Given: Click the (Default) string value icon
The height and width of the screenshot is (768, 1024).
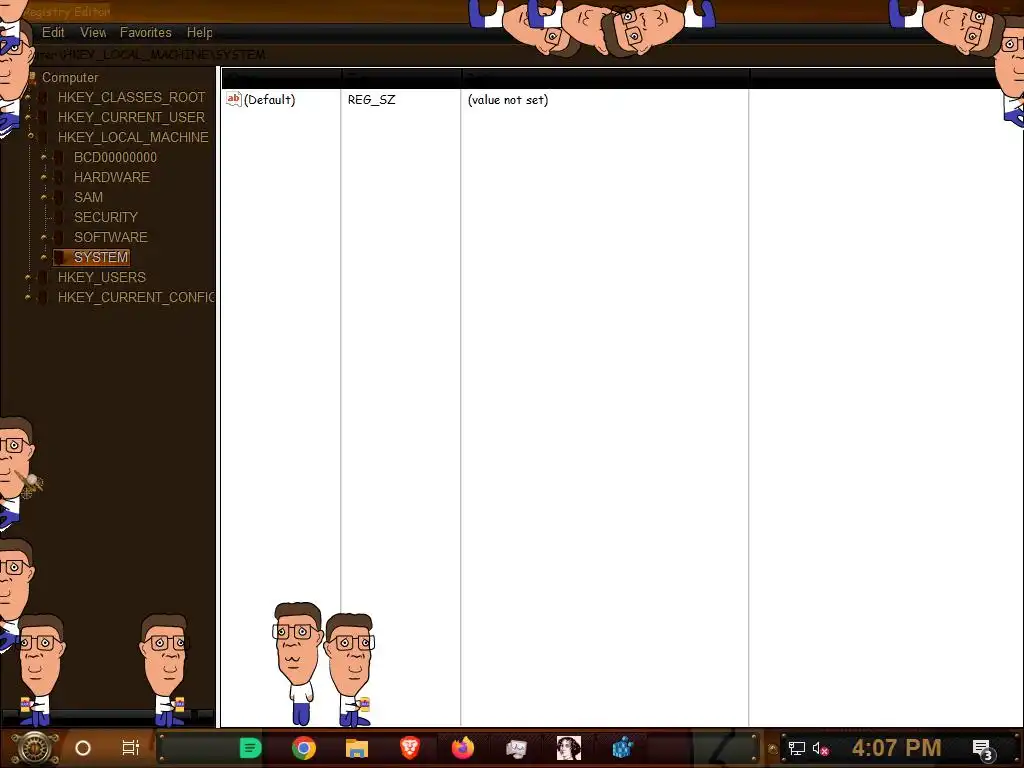Looking at the screenshot, I should 234,99.
